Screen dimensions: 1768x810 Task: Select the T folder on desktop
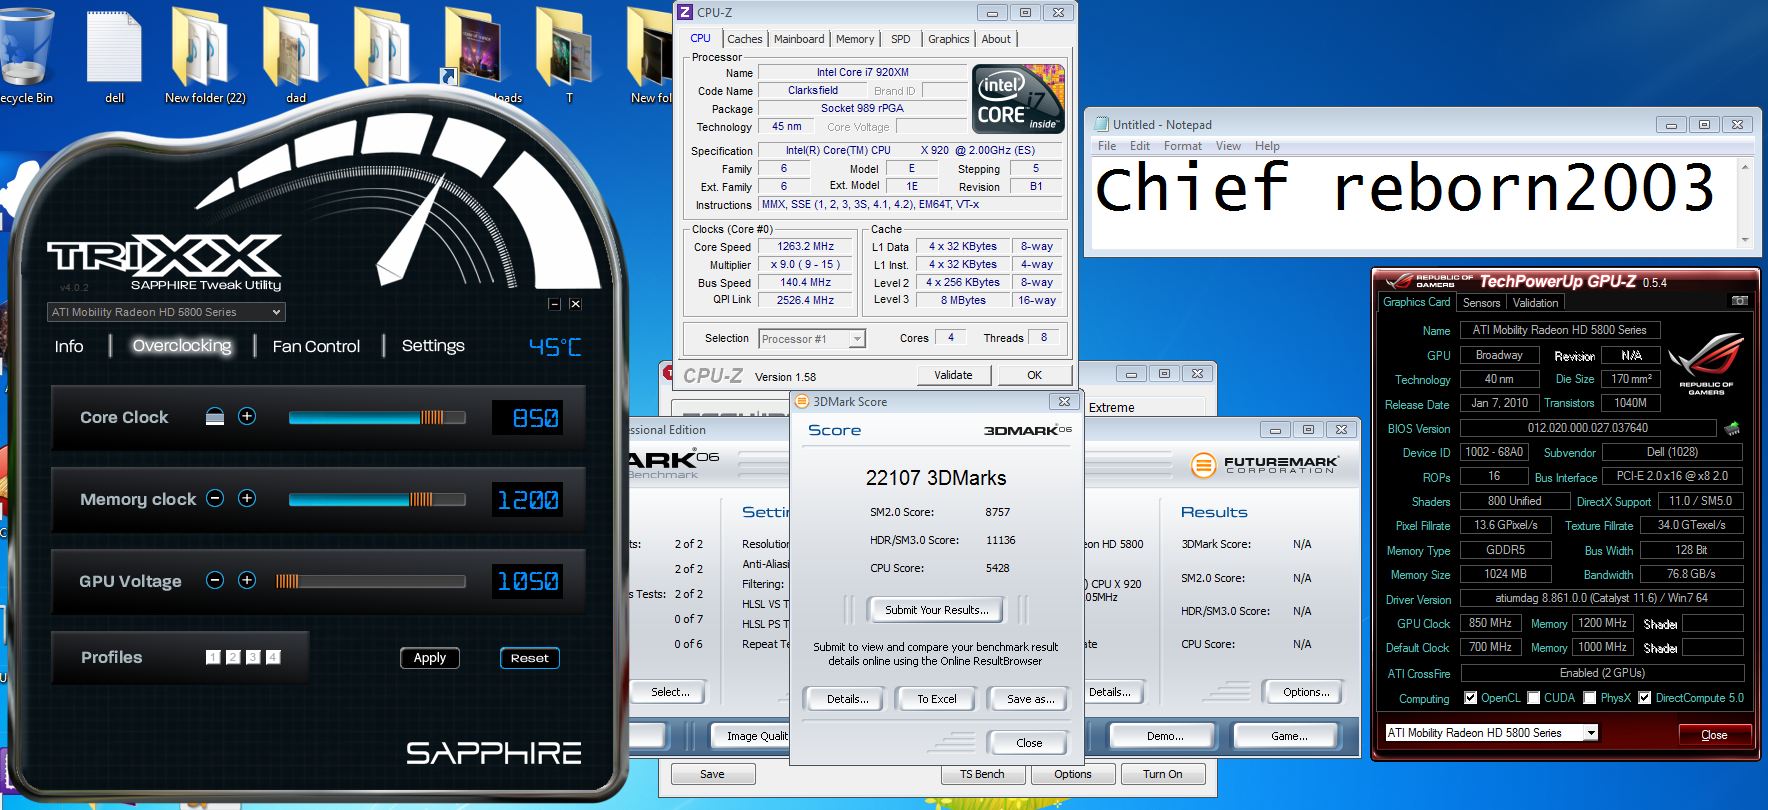pyautogui.click(x=569, y=55)
